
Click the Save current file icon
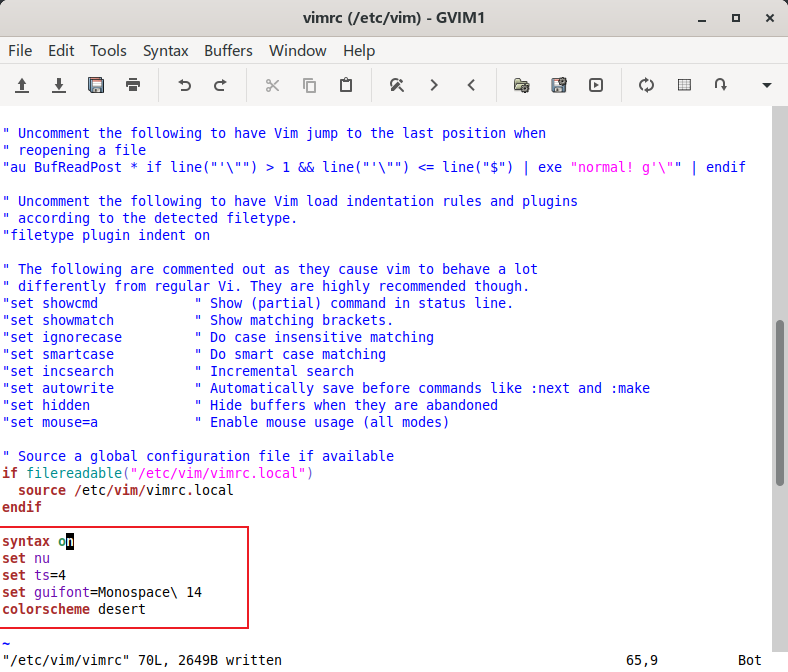coord(59,85)
